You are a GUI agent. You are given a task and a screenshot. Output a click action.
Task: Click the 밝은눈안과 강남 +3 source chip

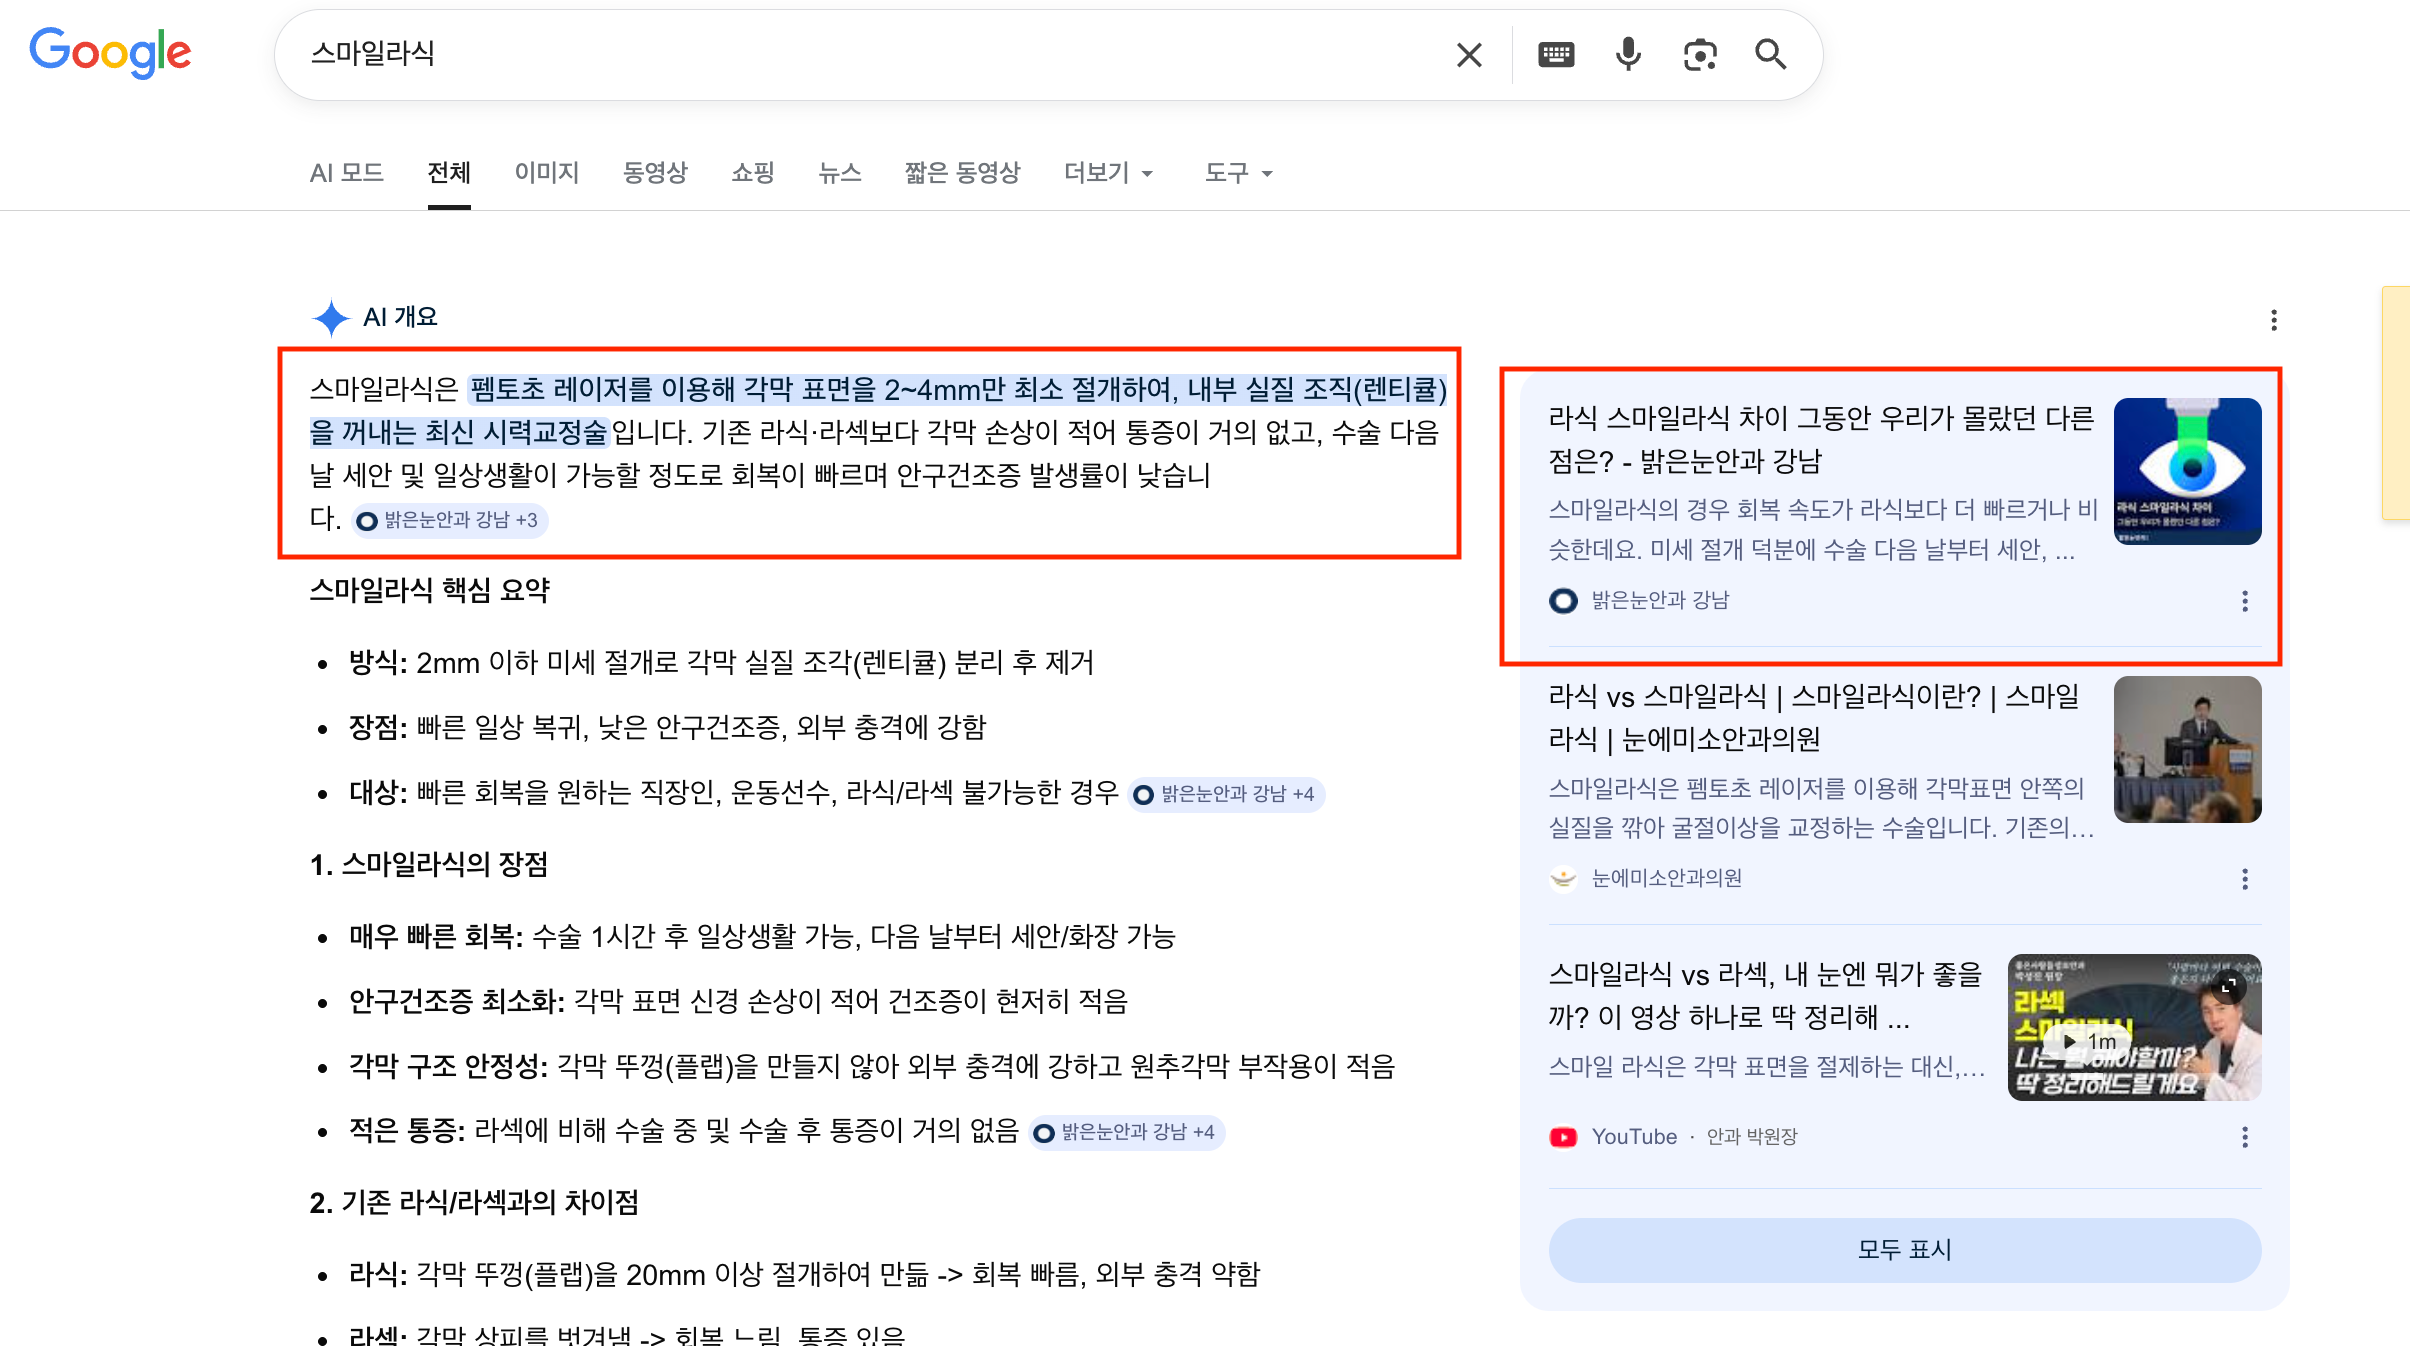[x=449, y=520]
